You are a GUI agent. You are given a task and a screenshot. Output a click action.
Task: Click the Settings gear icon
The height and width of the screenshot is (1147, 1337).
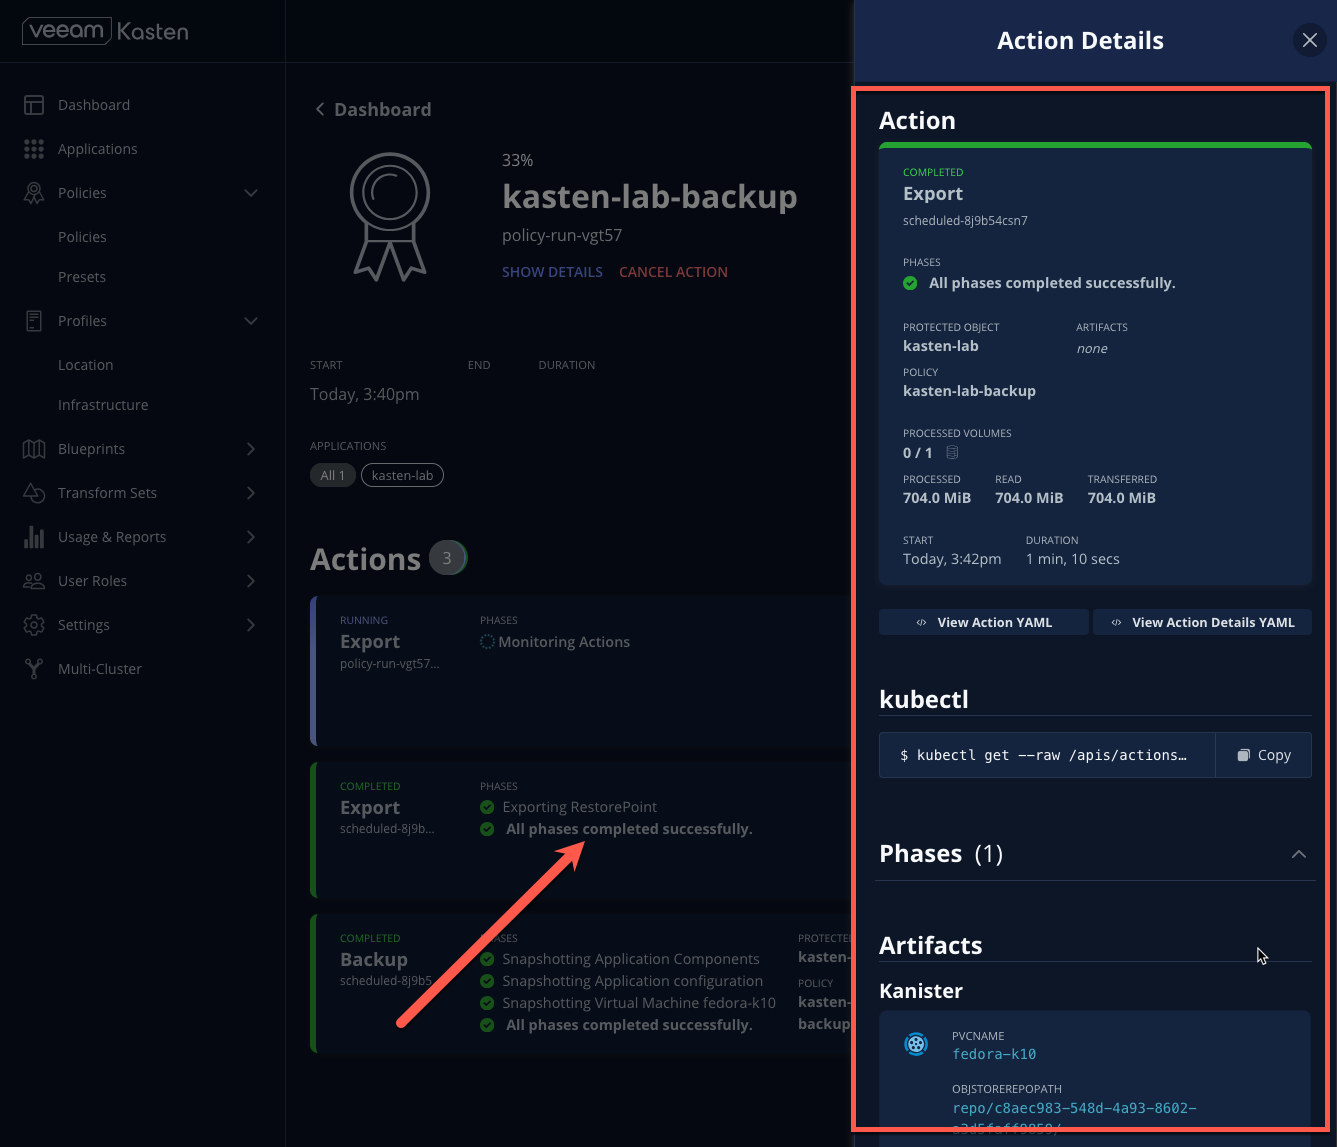click(x=34, y=625)
